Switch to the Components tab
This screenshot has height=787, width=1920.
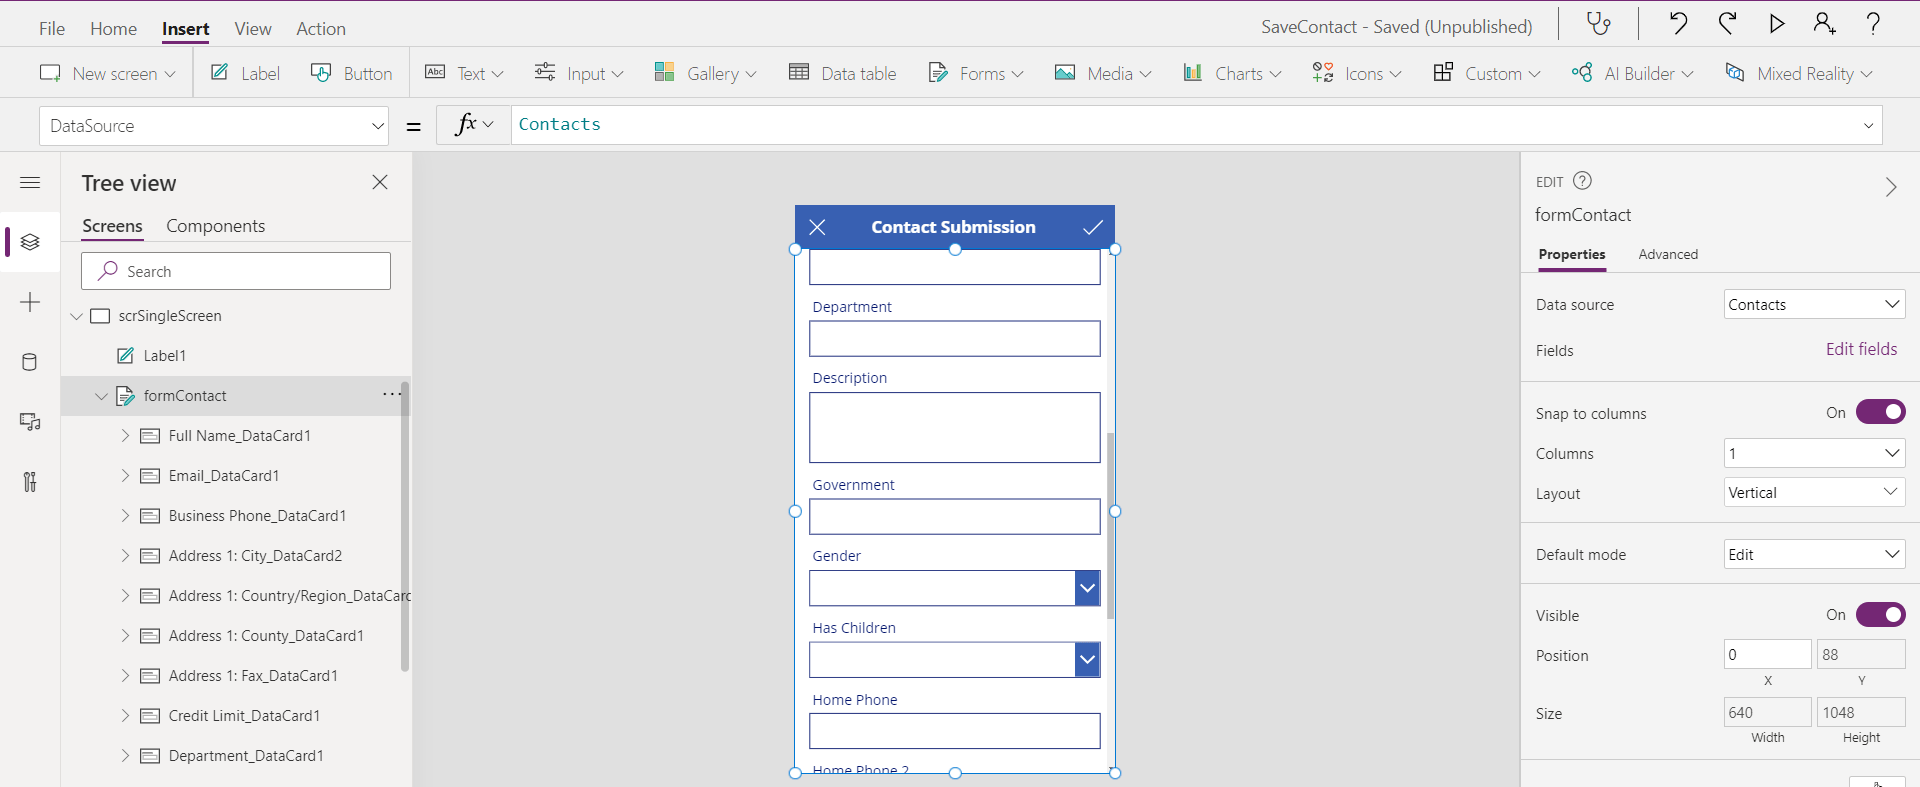click(x=215, y=226)
